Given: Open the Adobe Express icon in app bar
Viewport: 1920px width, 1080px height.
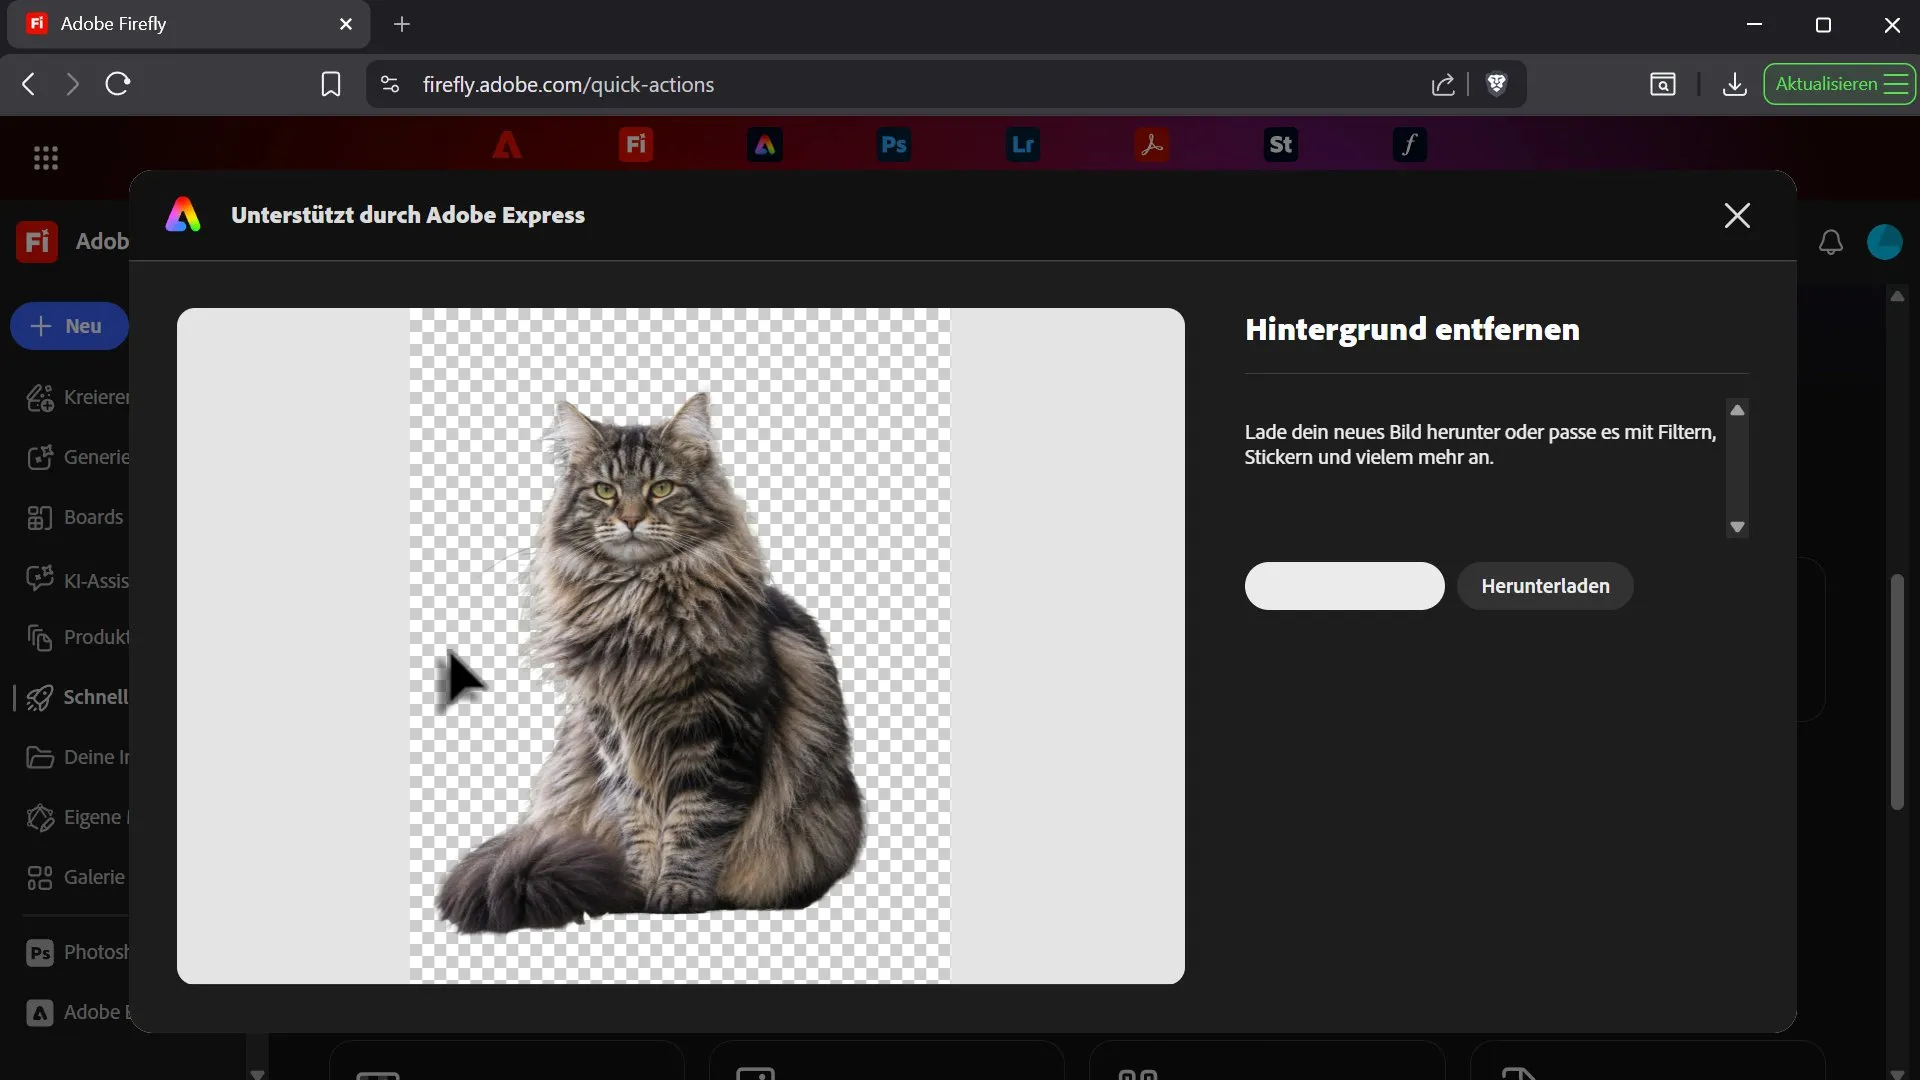Looking at the screenshot, I should pos(765,145).
